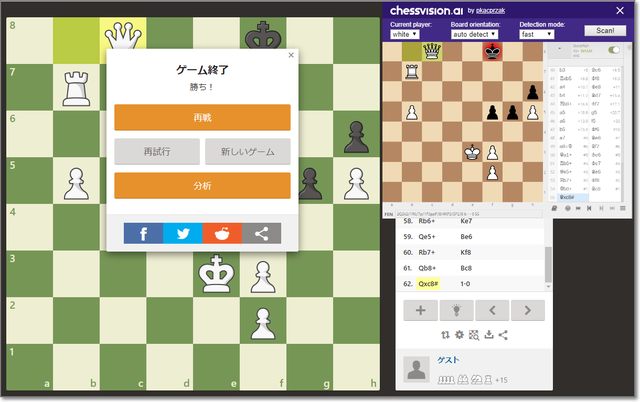
Task: Click the plus button below the move list
Action: (420, 310)
